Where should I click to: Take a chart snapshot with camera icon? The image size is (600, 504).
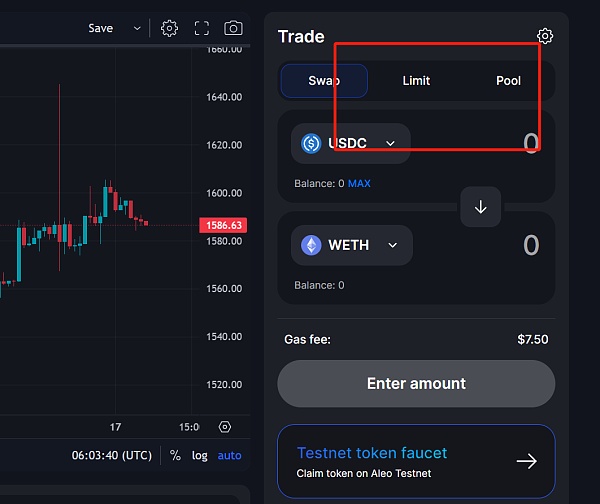point(233,28)
